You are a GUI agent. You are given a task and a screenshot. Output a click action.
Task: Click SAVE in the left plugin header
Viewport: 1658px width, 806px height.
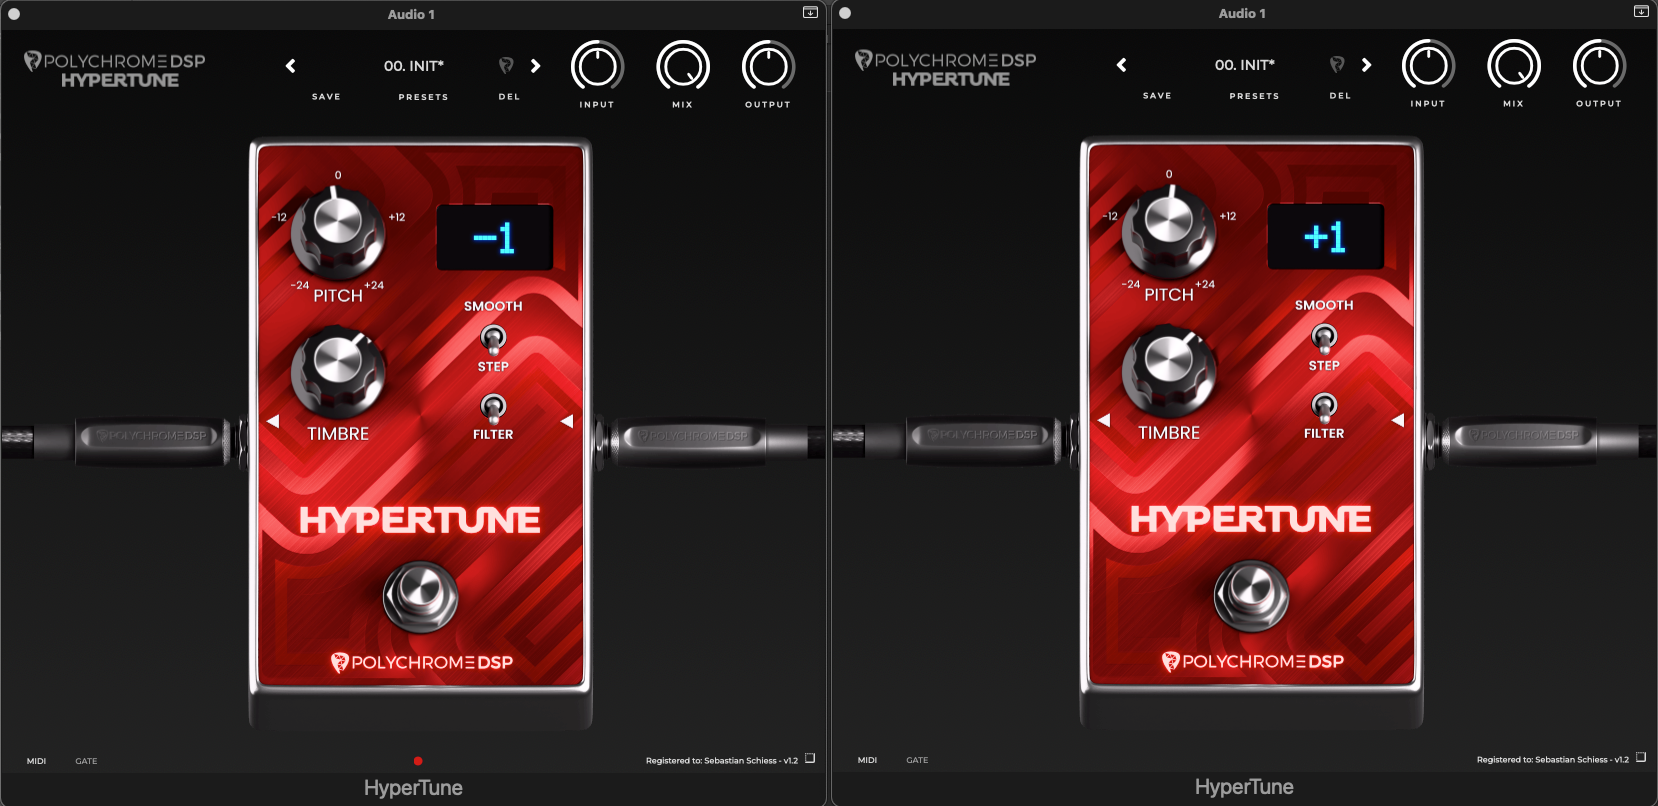326,97
